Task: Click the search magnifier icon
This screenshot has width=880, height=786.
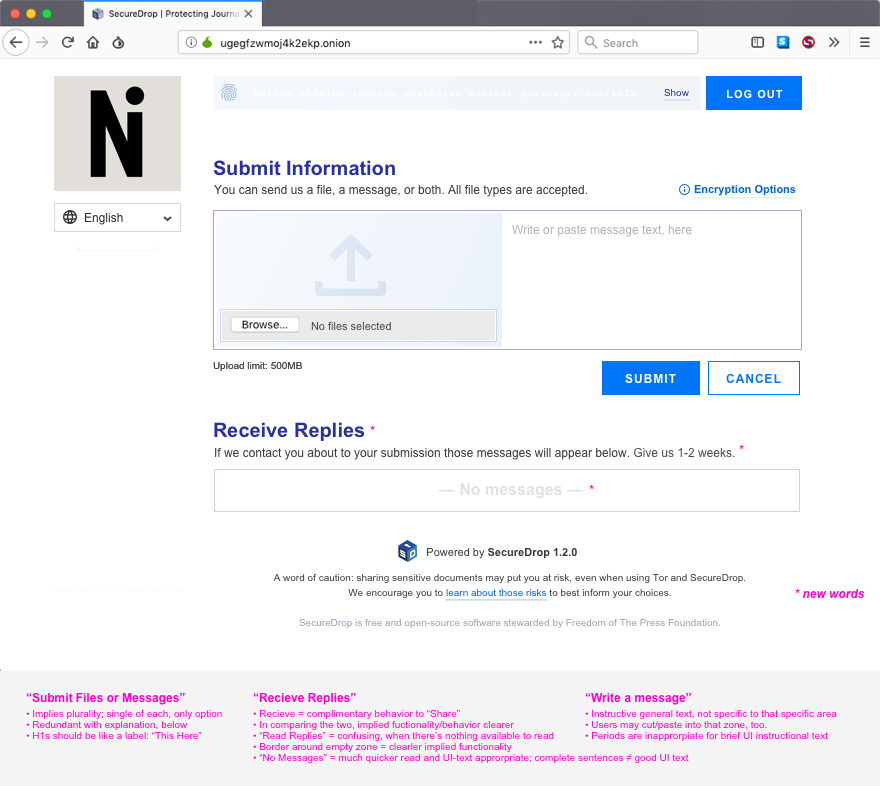Action: pos(591,43)
